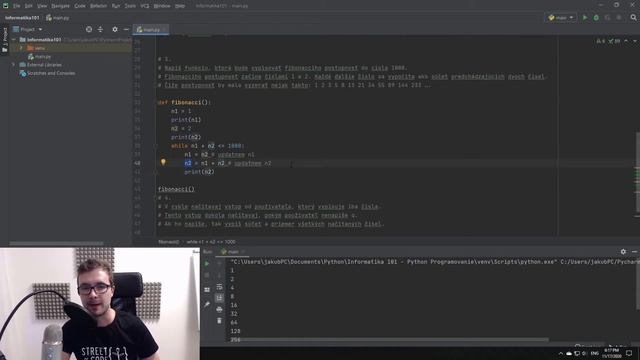This screenshot has height=360, width=640.
Task: Stop the process in Run panel
Action: (x=207, y=276)
